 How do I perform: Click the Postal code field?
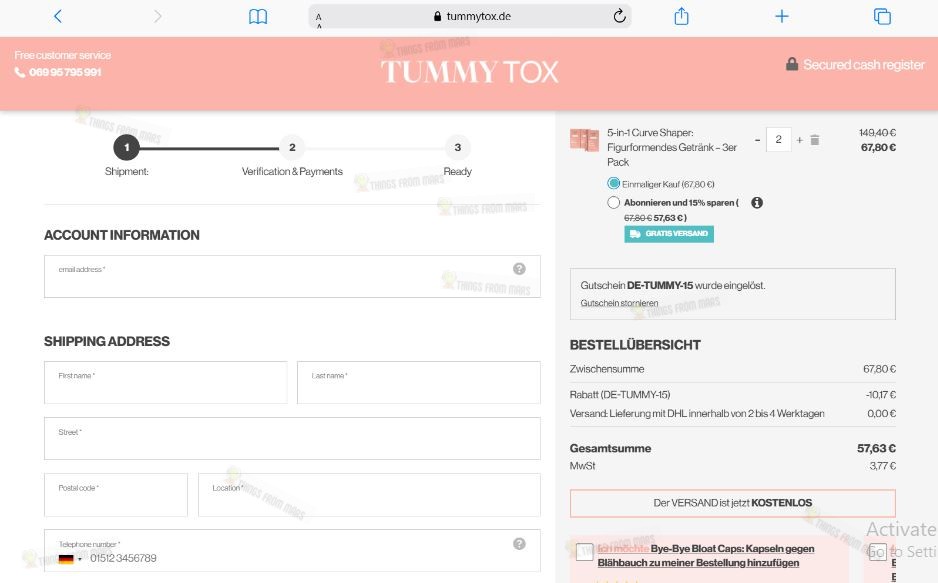click(116, 495)
